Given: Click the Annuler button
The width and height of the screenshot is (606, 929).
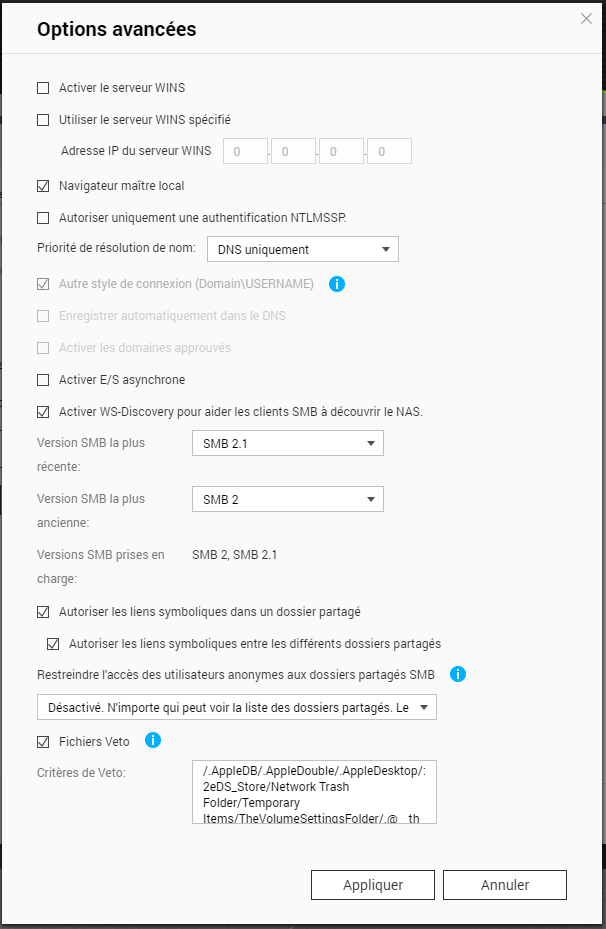Looking at the screenshot, I should (x=504, y=885).
